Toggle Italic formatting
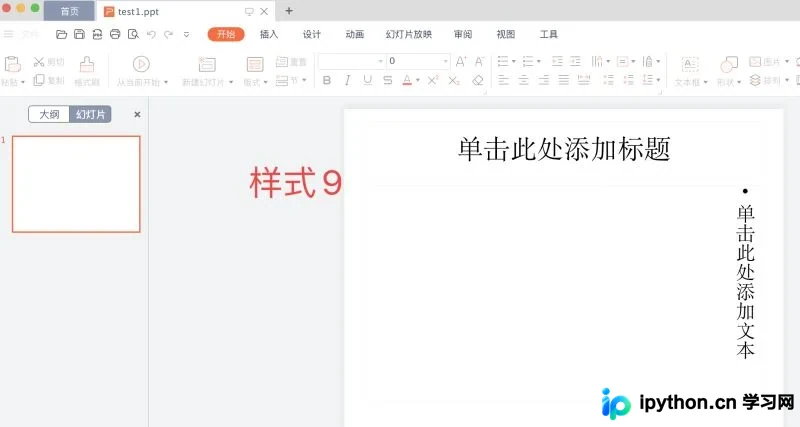 (x=347, y=80)
